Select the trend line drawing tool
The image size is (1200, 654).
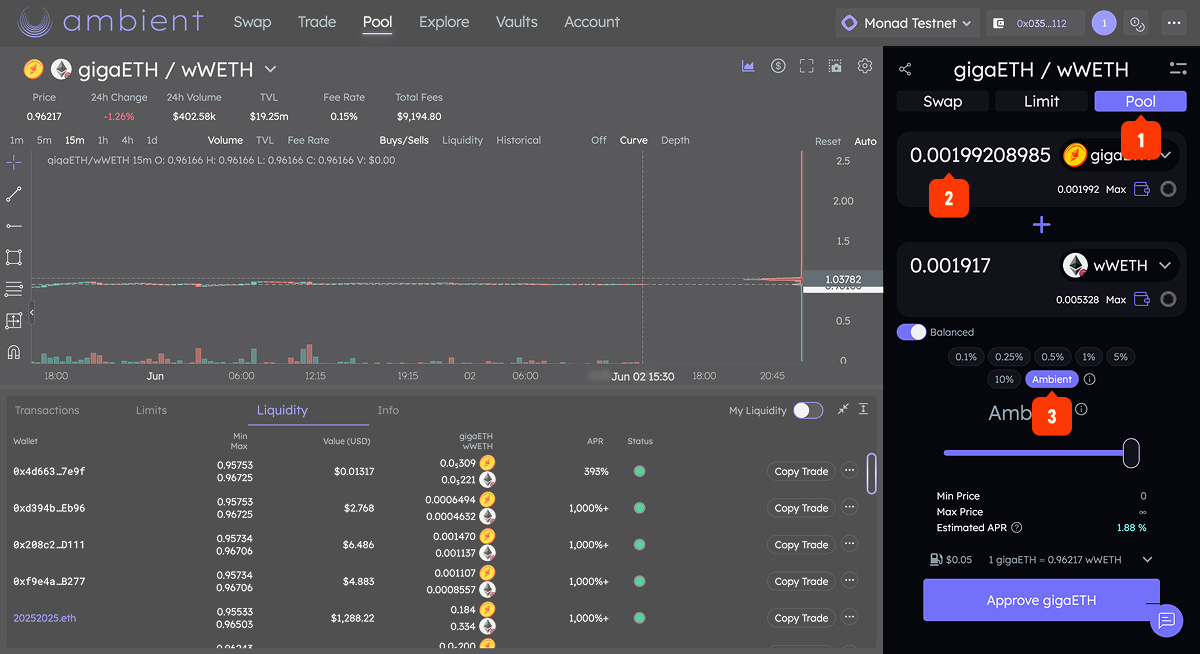click(x=14, y=194)
